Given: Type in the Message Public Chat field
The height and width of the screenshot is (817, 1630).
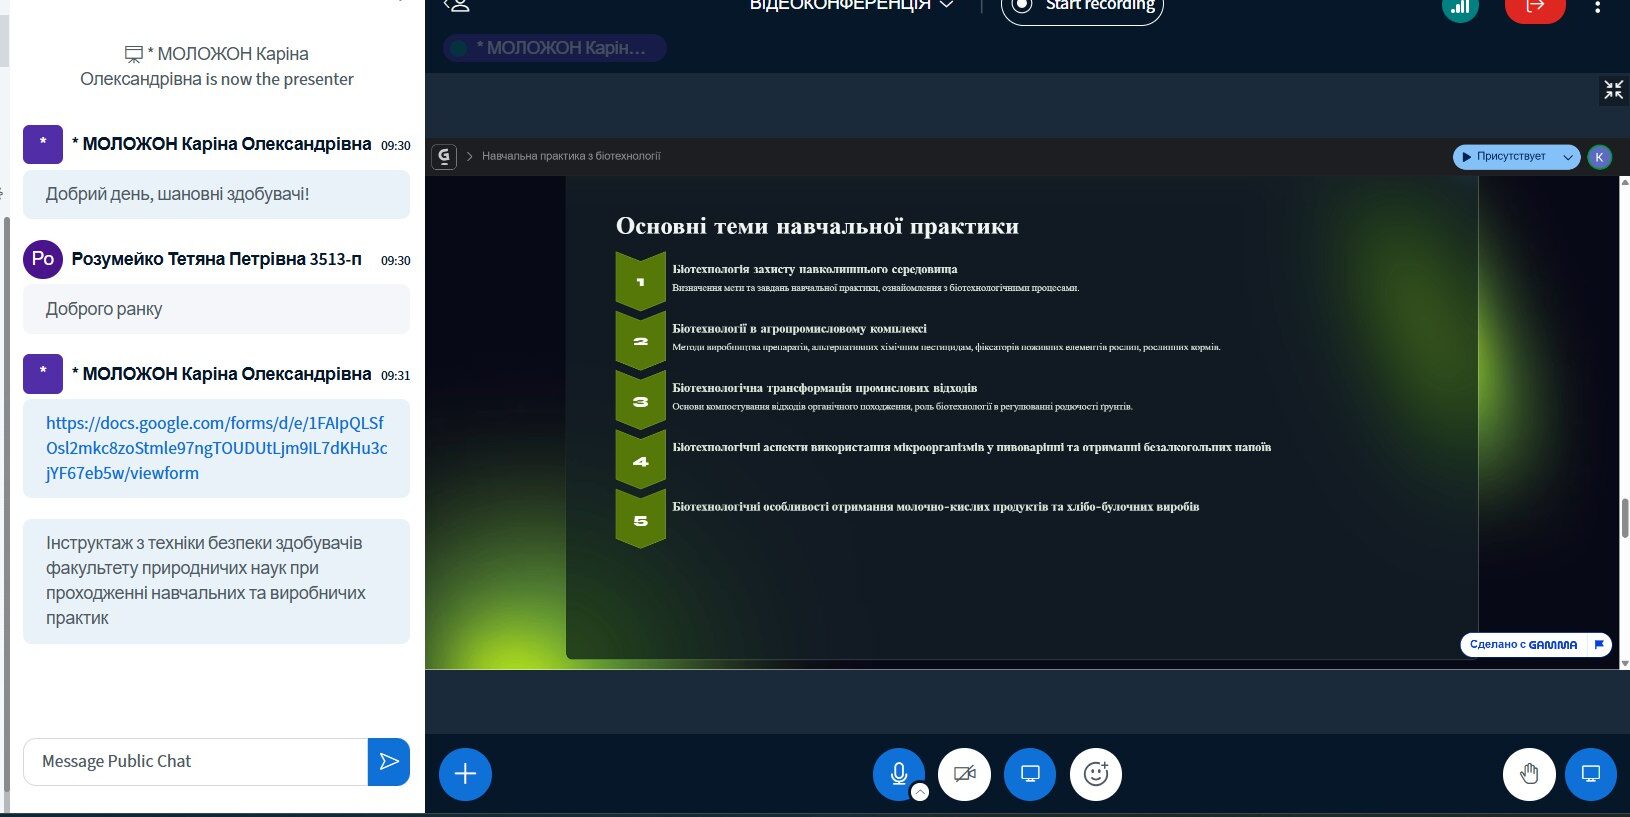Looking at the screenshot, I should (x=196, y=762).
